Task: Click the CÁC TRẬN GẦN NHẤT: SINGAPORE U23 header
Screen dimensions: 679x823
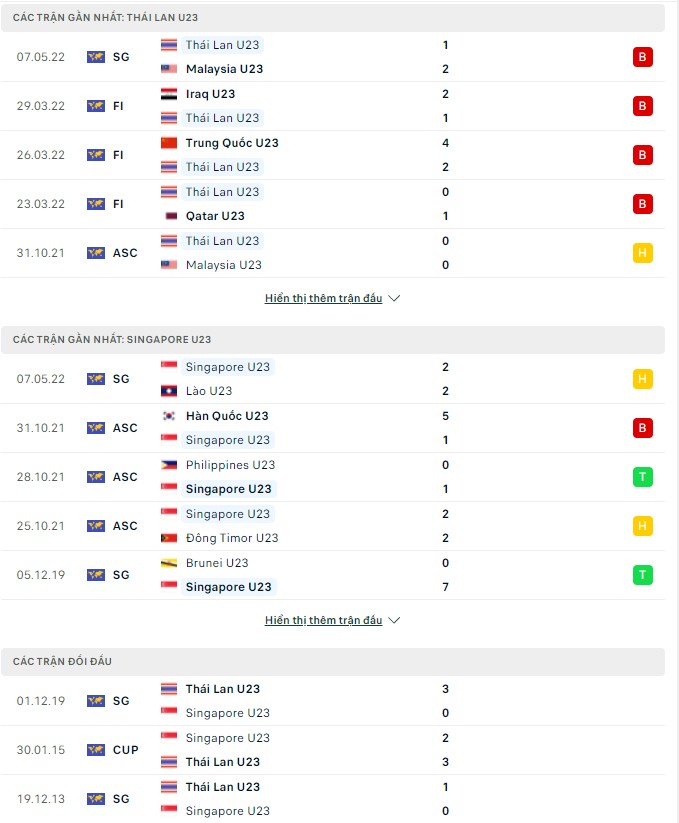Action: point(90,340)
